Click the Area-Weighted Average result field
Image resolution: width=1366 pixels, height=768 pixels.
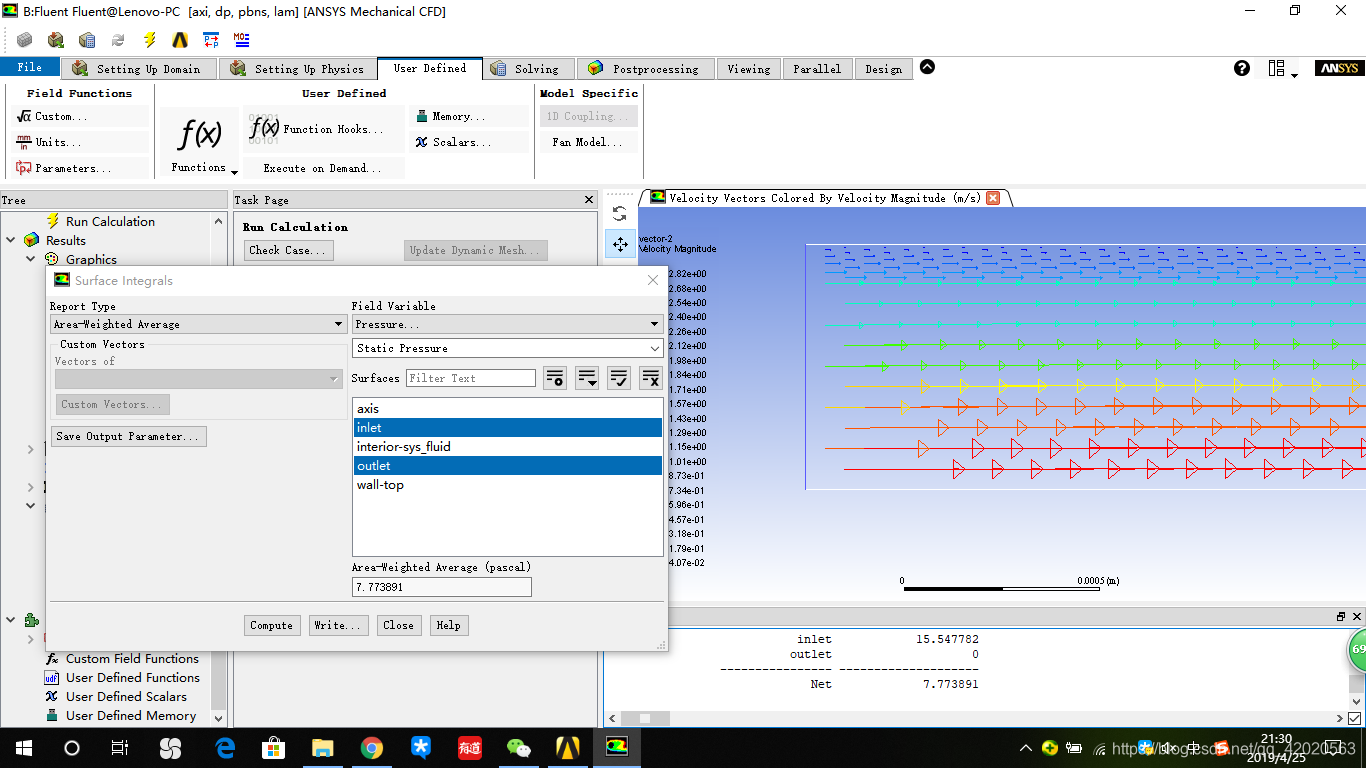(442, 587)
